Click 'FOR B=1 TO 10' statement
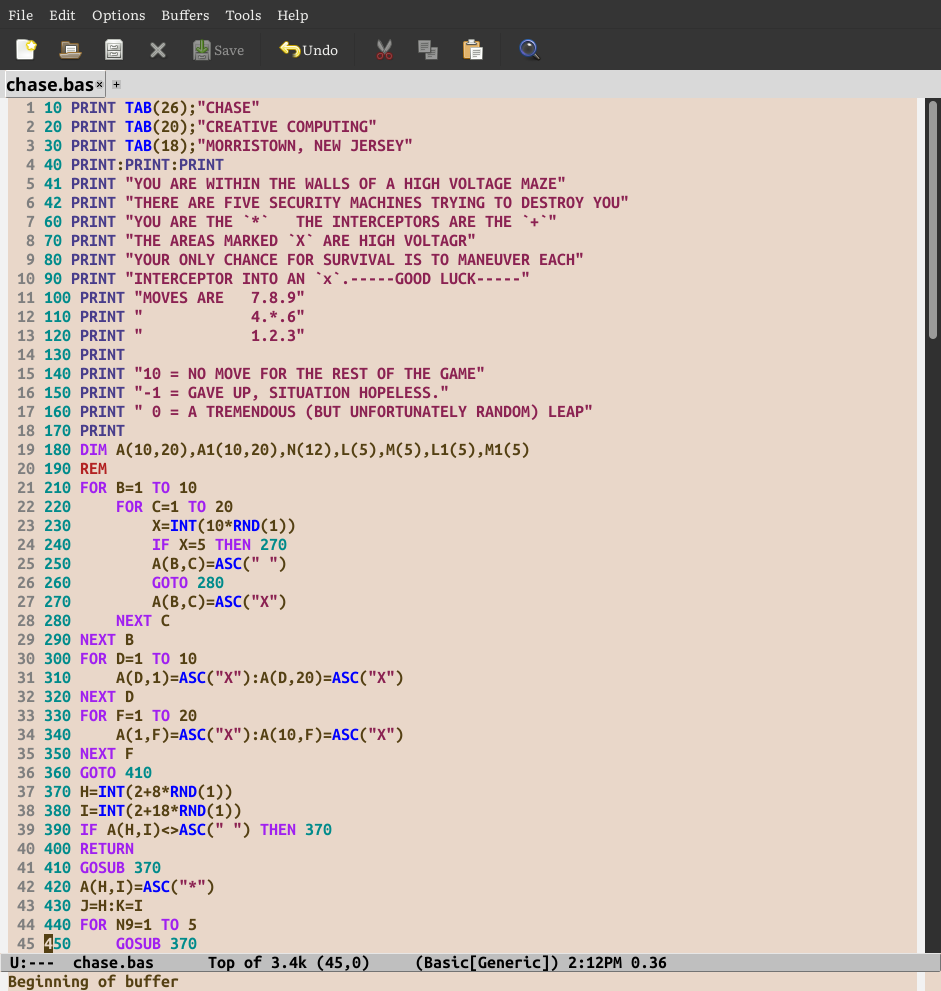 [138, 488]
